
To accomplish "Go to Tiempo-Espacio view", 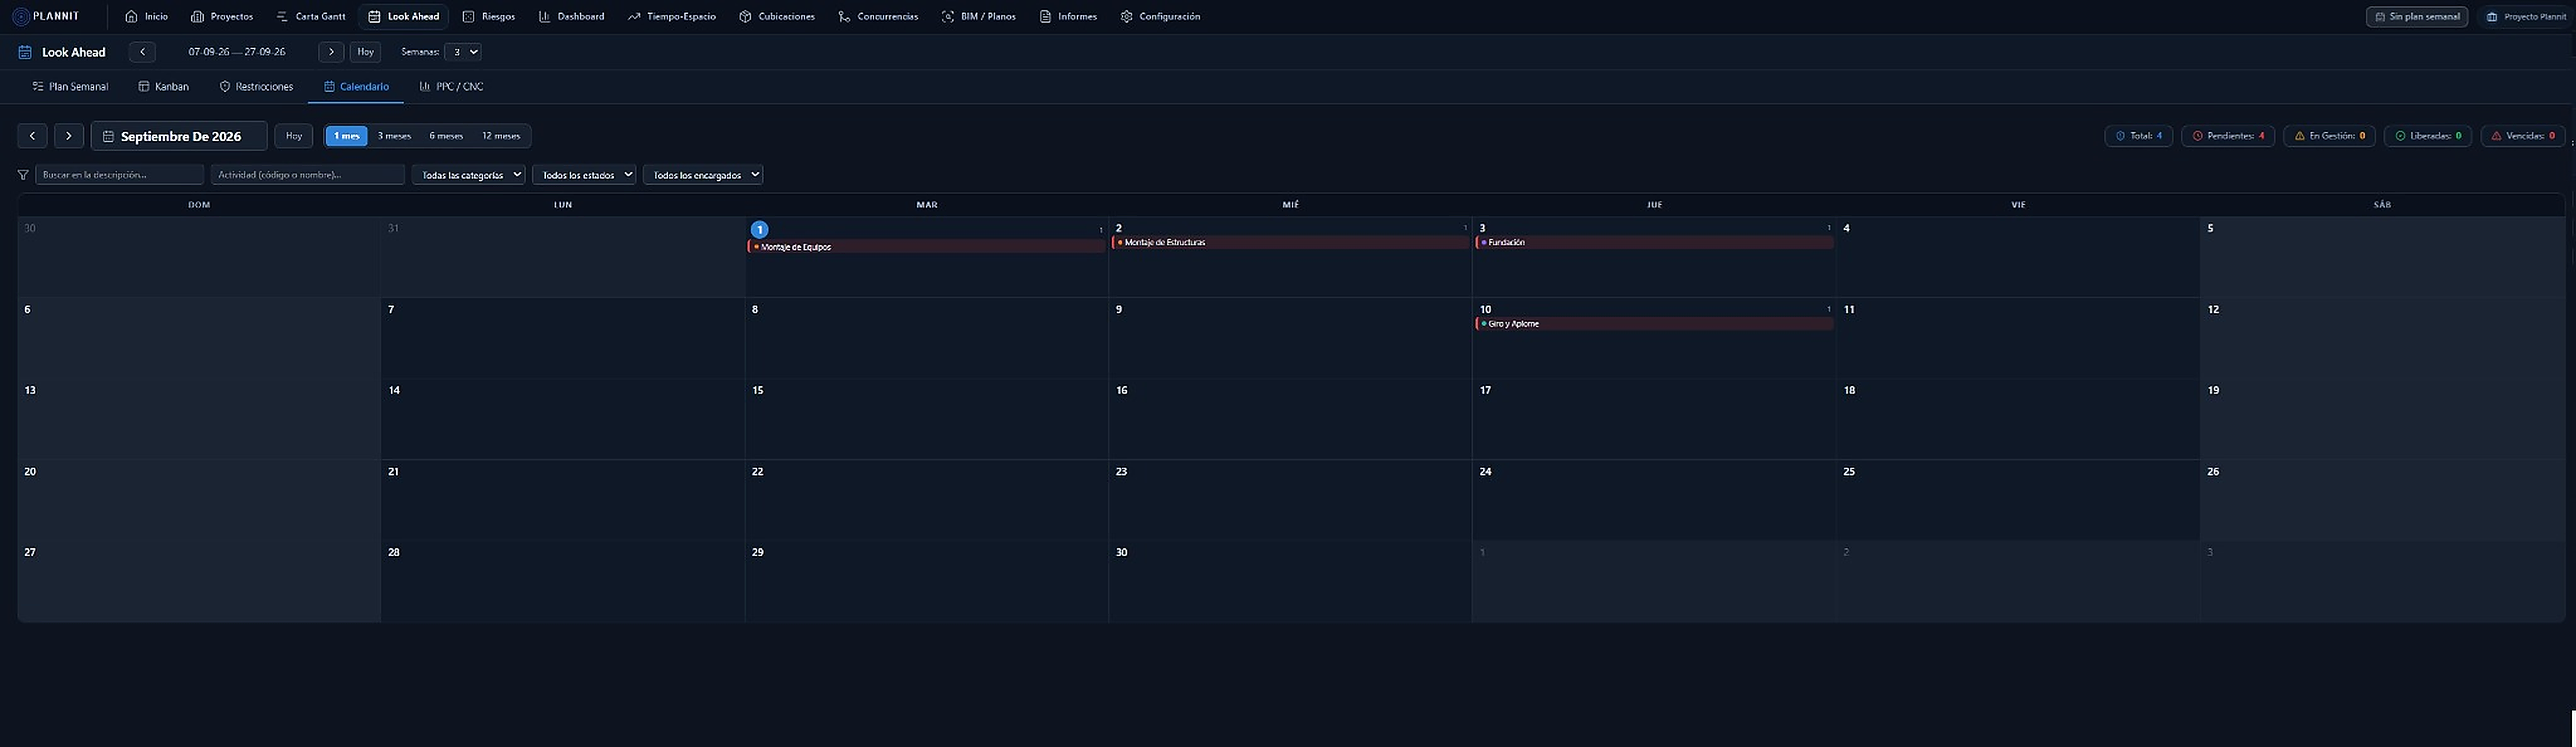I will [x=671, y=16].
